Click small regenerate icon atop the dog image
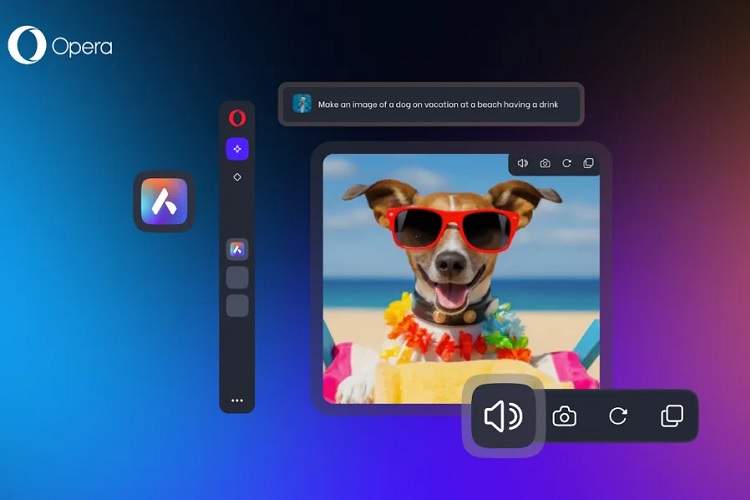The width and height of the screenshot is (750, 500). coord(567,163)
